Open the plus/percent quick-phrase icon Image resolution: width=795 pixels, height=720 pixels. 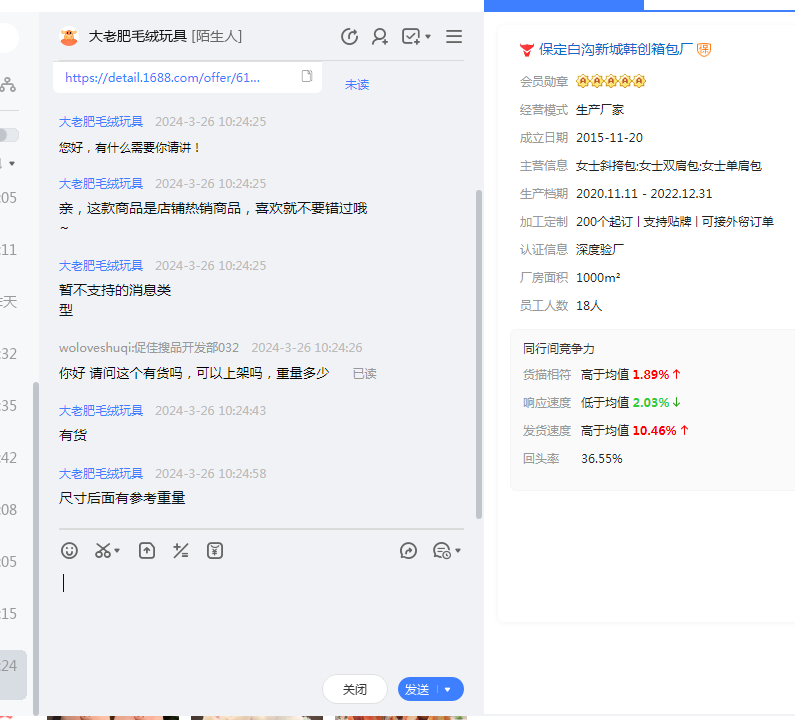(x=180, y=551)
